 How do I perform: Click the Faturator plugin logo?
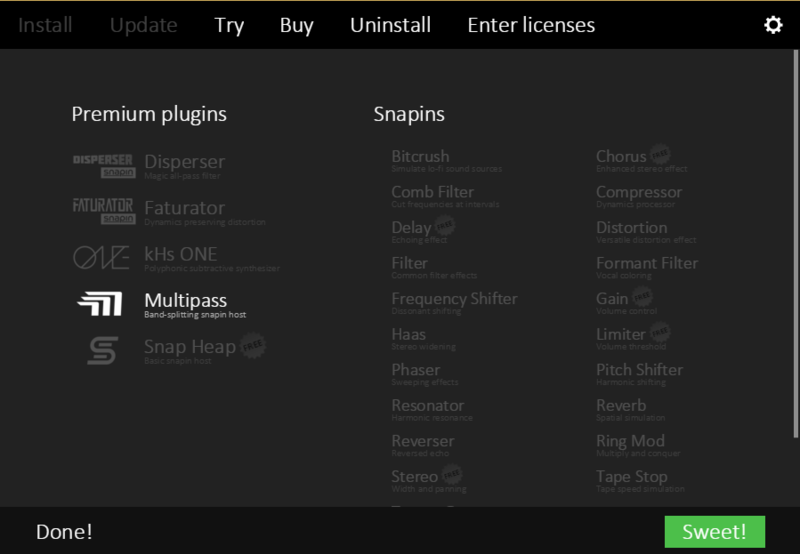103,212
